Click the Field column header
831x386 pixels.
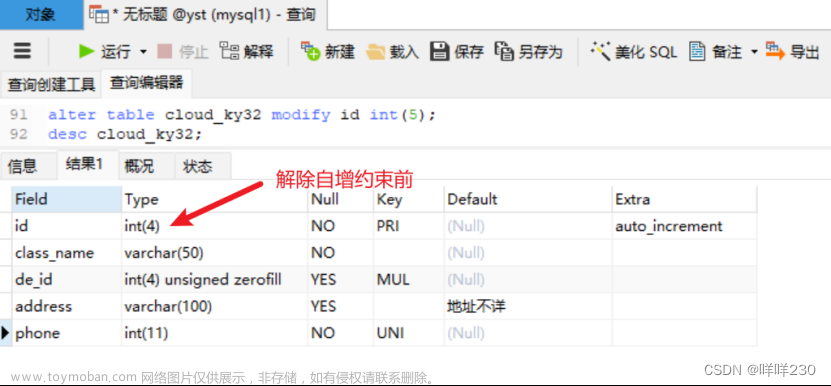[67, 199]
